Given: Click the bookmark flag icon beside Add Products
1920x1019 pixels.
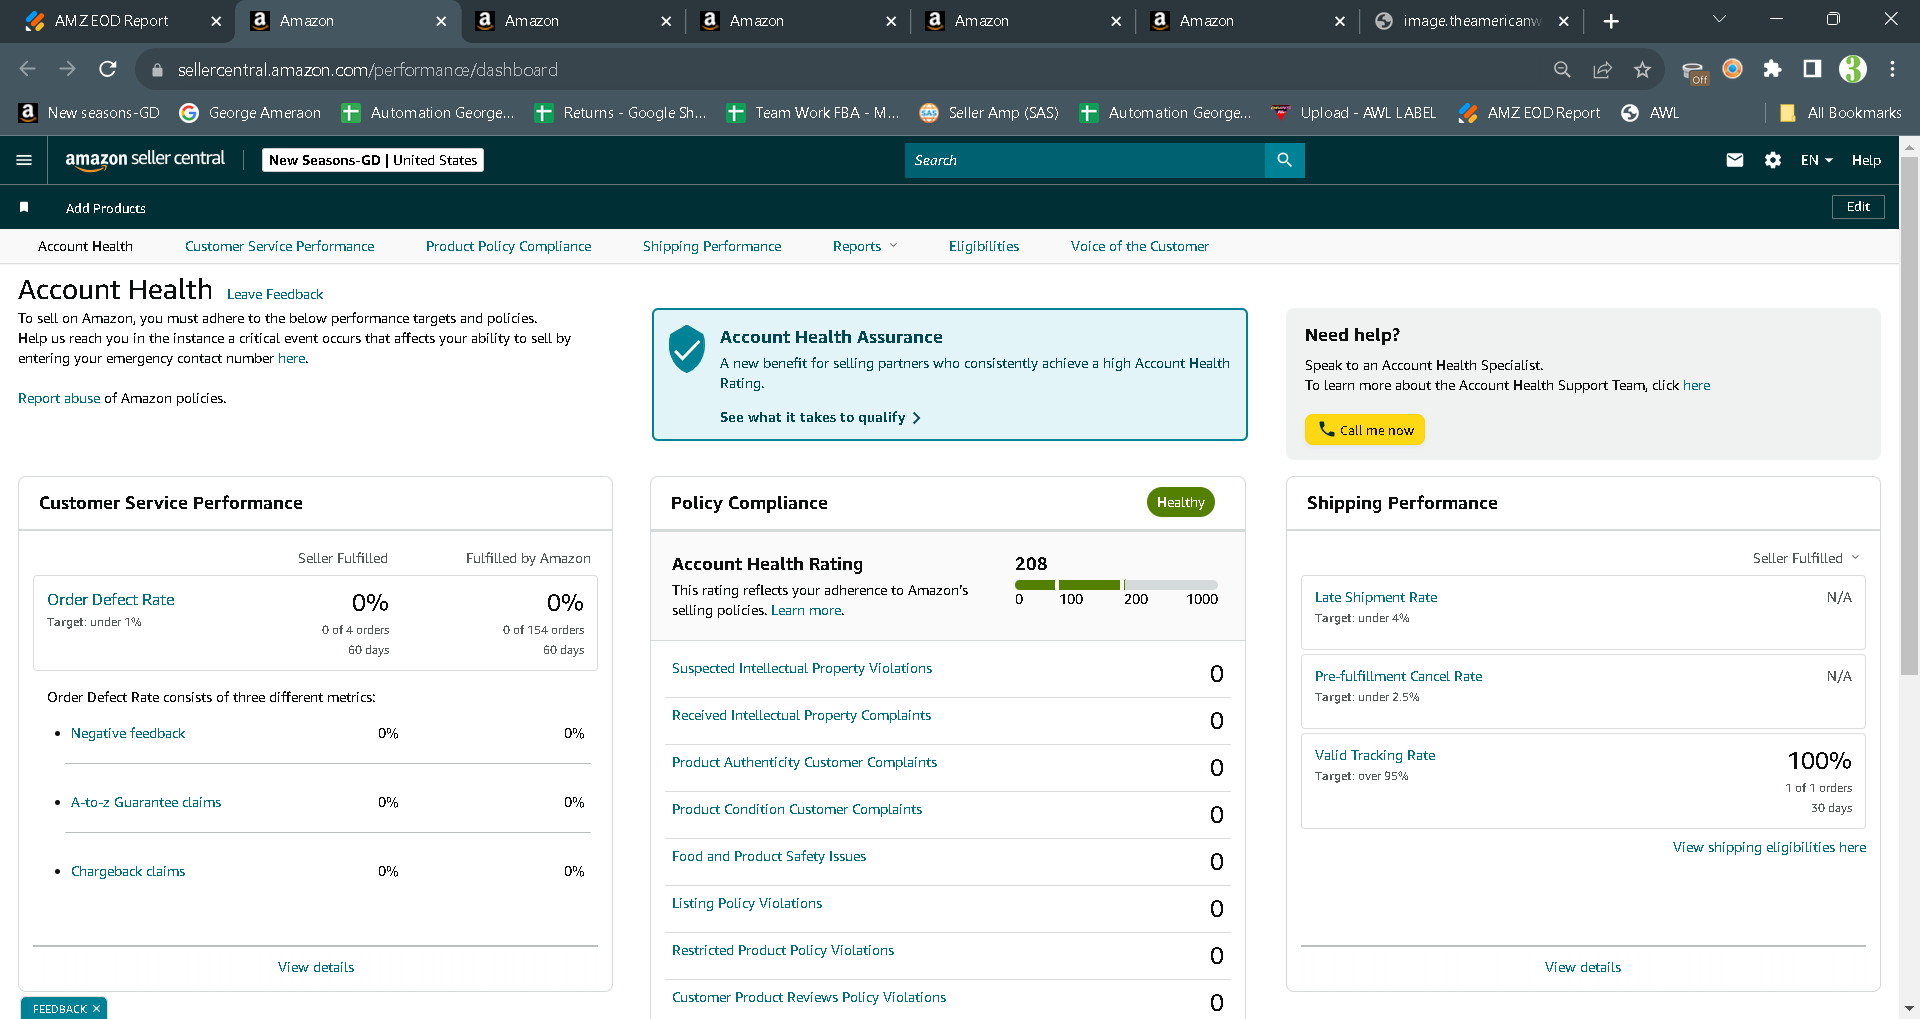Looking at the screenshot, I should (x=24, y=207).
